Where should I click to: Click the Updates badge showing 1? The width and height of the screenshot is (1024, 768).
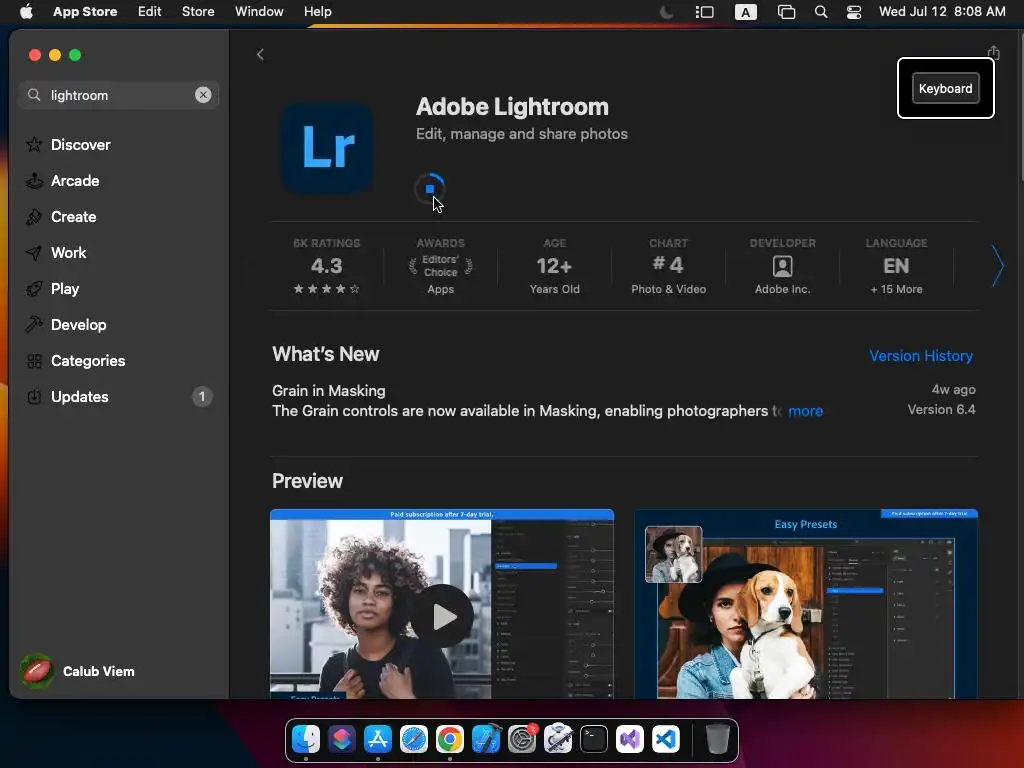pyautogui.click(x=202, y=396)
